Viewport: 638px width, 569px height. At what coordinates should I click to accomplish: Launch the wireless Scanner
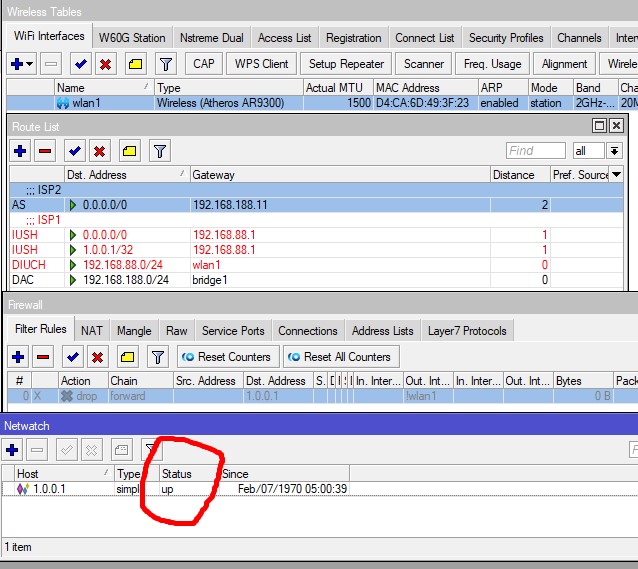coord(424,64)
